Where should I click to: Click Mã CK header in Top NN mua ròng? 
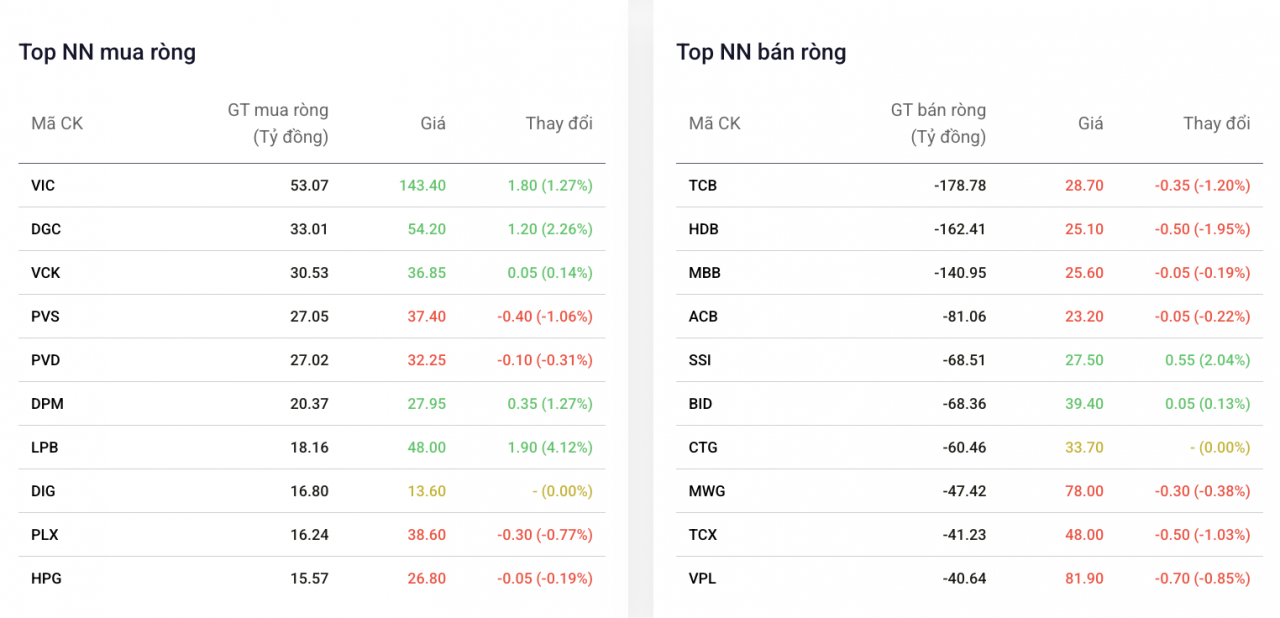click(x=57, y=123)
